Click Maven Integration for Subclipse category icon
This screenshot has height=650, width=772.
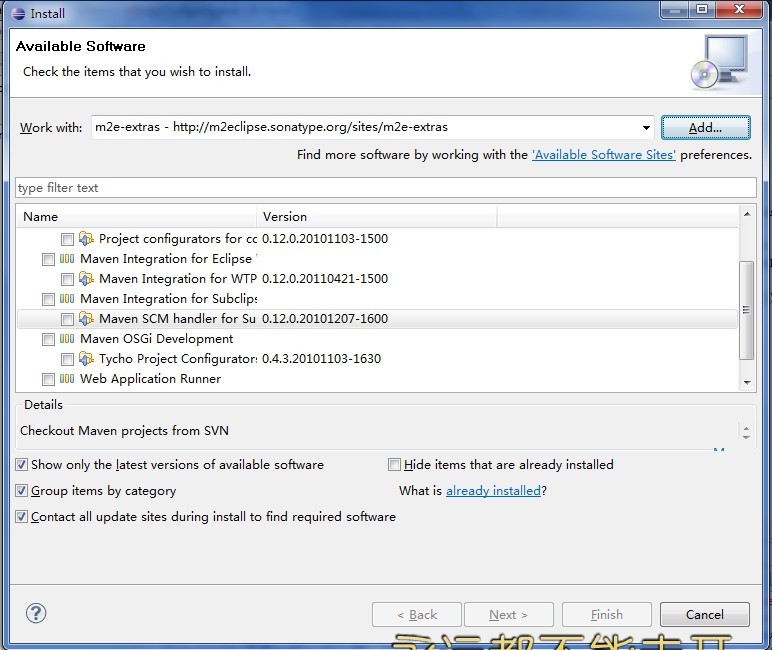click(67, 299)
